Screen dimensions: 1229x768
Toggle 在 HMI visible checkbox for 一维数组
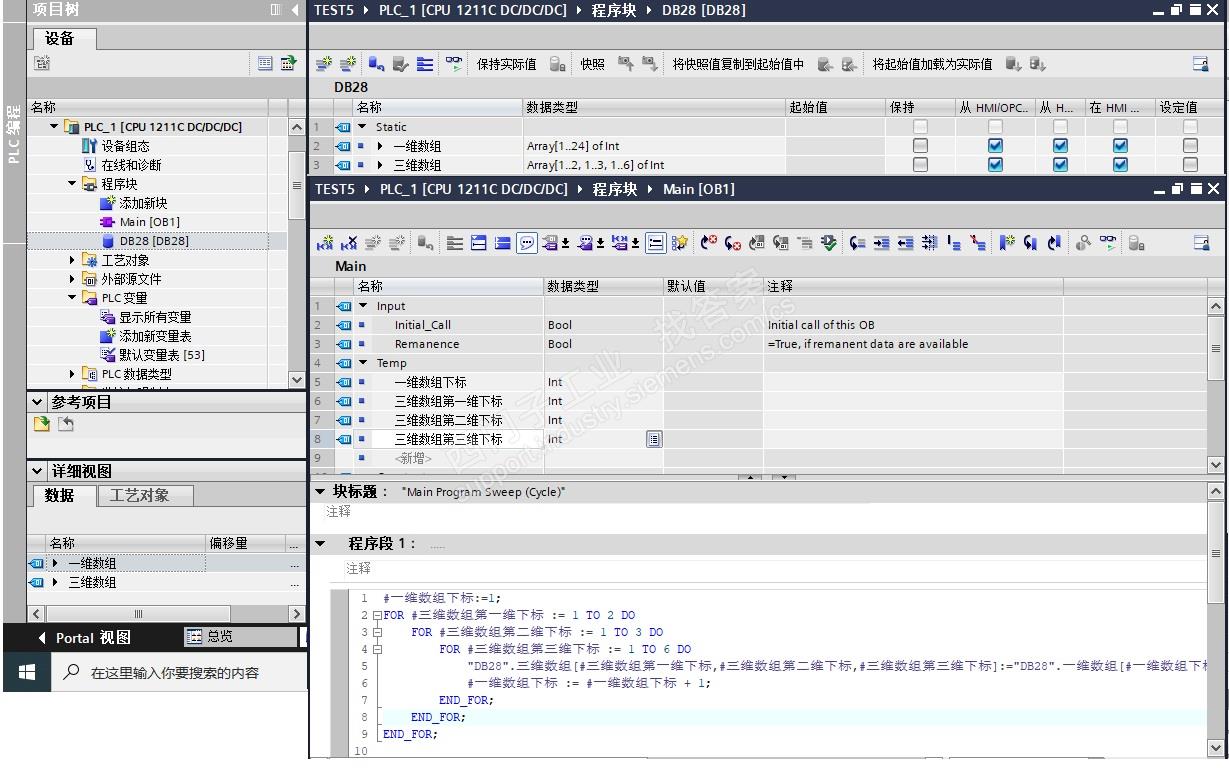(1120, 146)
